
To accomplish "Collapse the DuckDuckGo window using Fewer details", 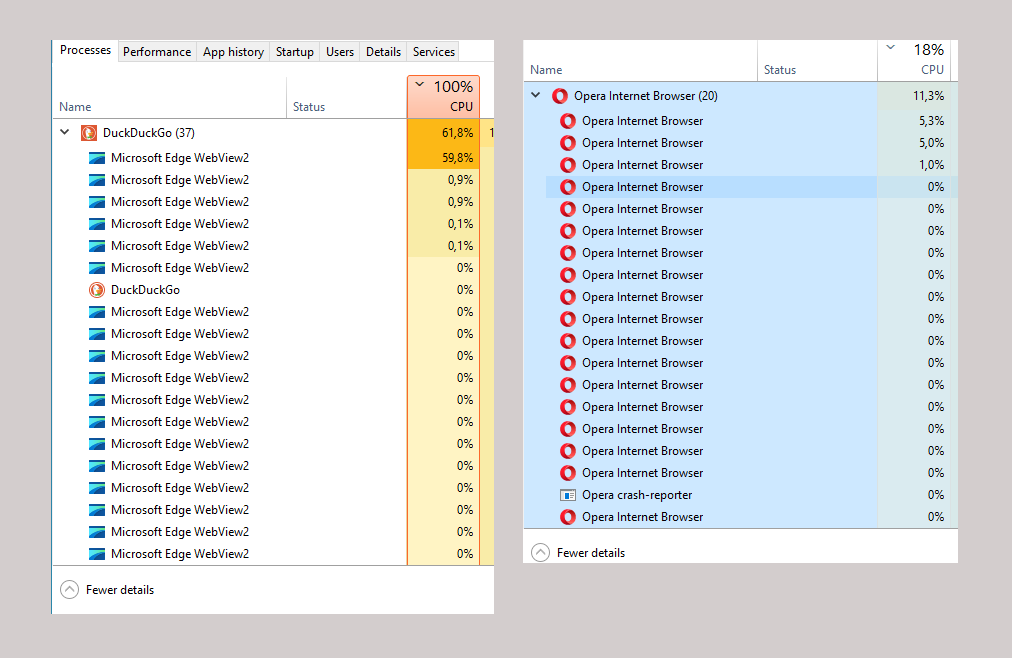I will 107,590.
